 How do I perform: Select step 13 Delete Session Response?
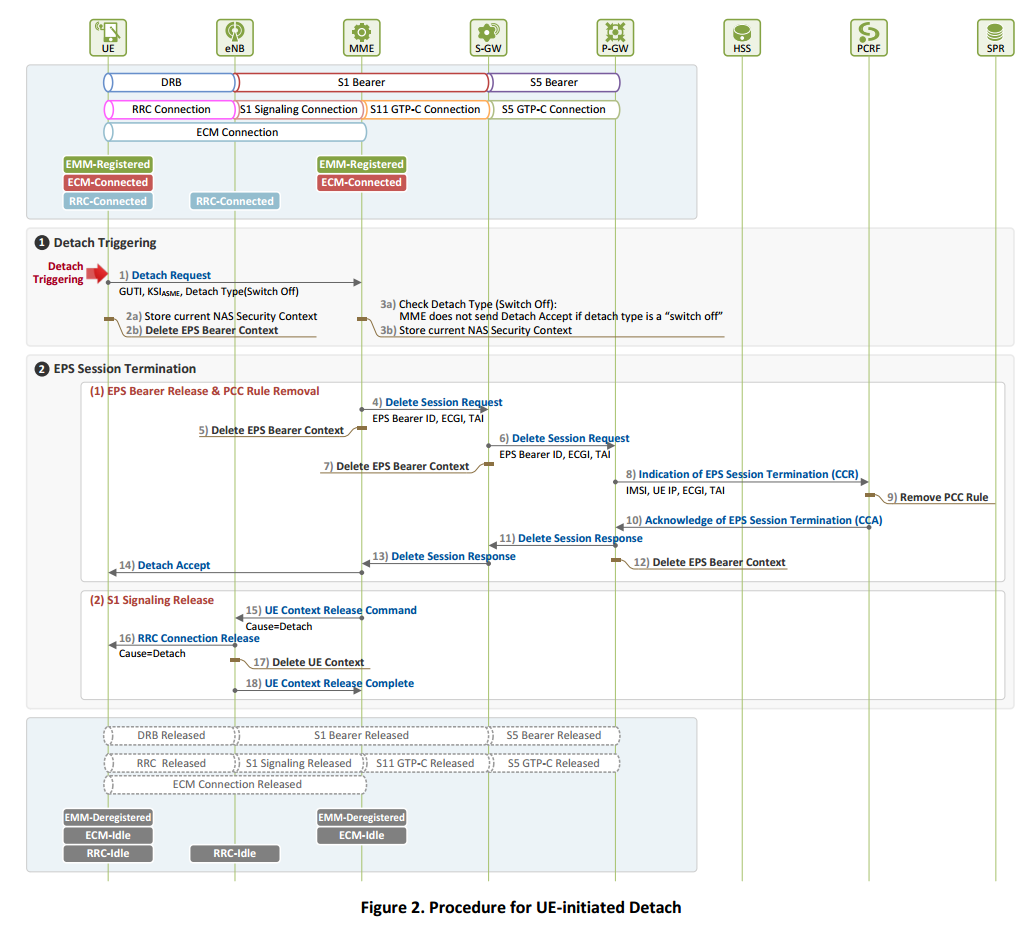coord(443,557)
